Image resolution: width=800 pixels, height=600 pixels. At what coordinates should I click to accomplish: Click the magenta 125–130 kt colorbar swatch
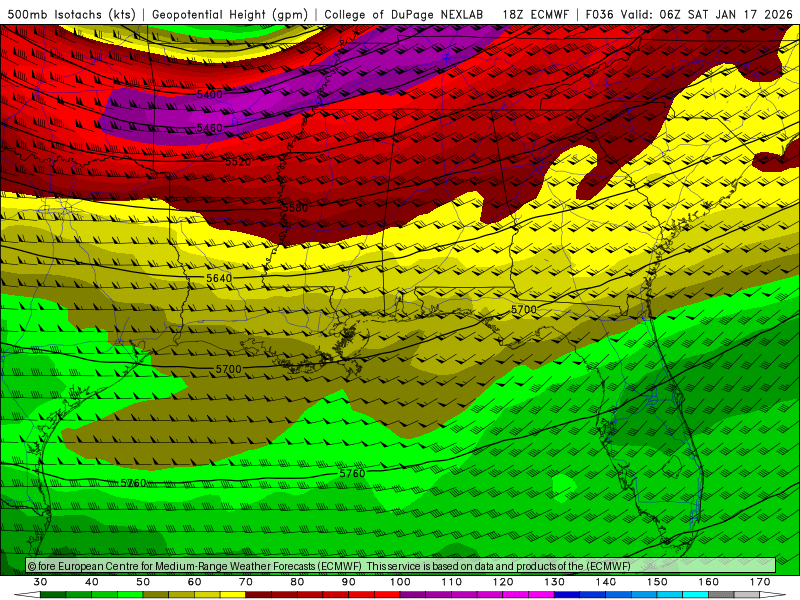(x=541, y=595)
